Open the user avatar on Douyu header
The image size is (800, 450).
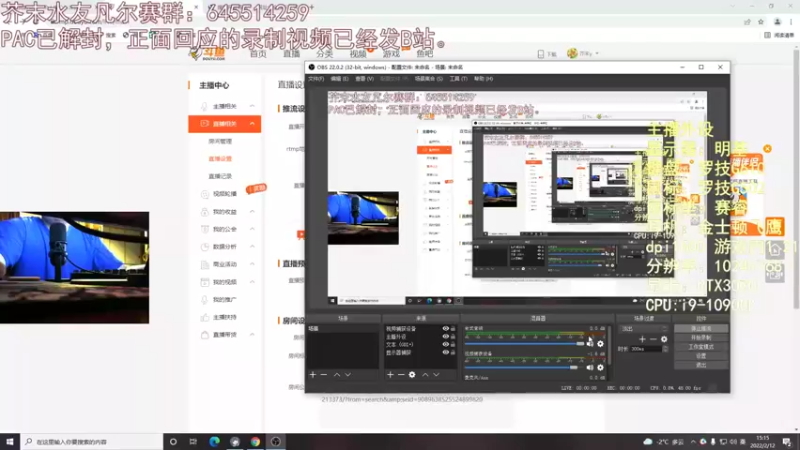tap(572, 53)
